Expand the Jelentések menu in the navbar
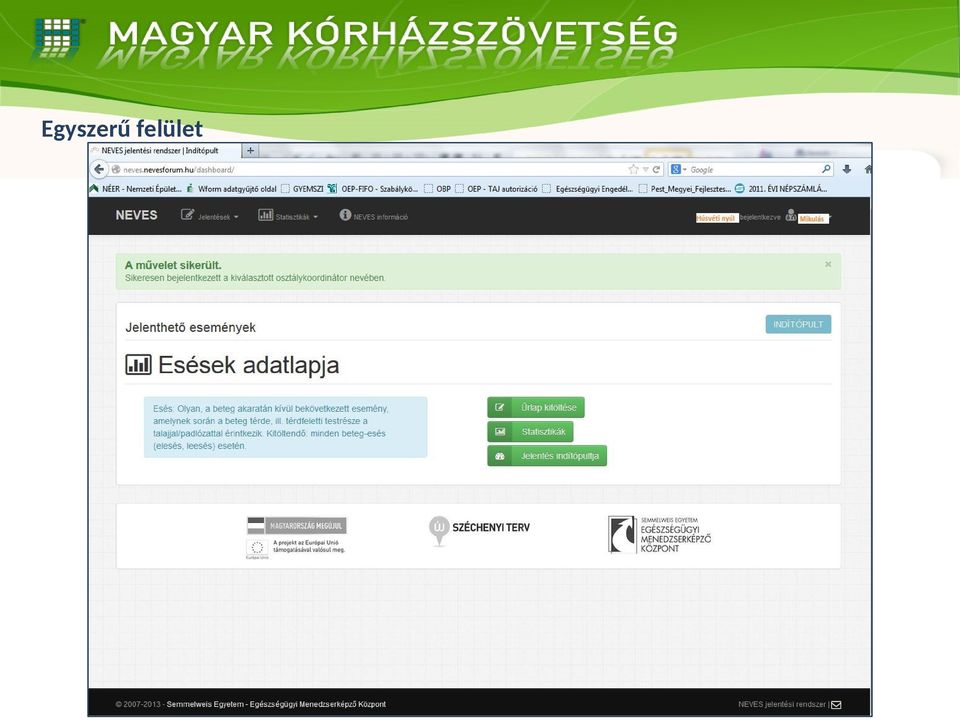Image resolution: width=960 pixels, height=720 pixels. (x=209, y=216)
